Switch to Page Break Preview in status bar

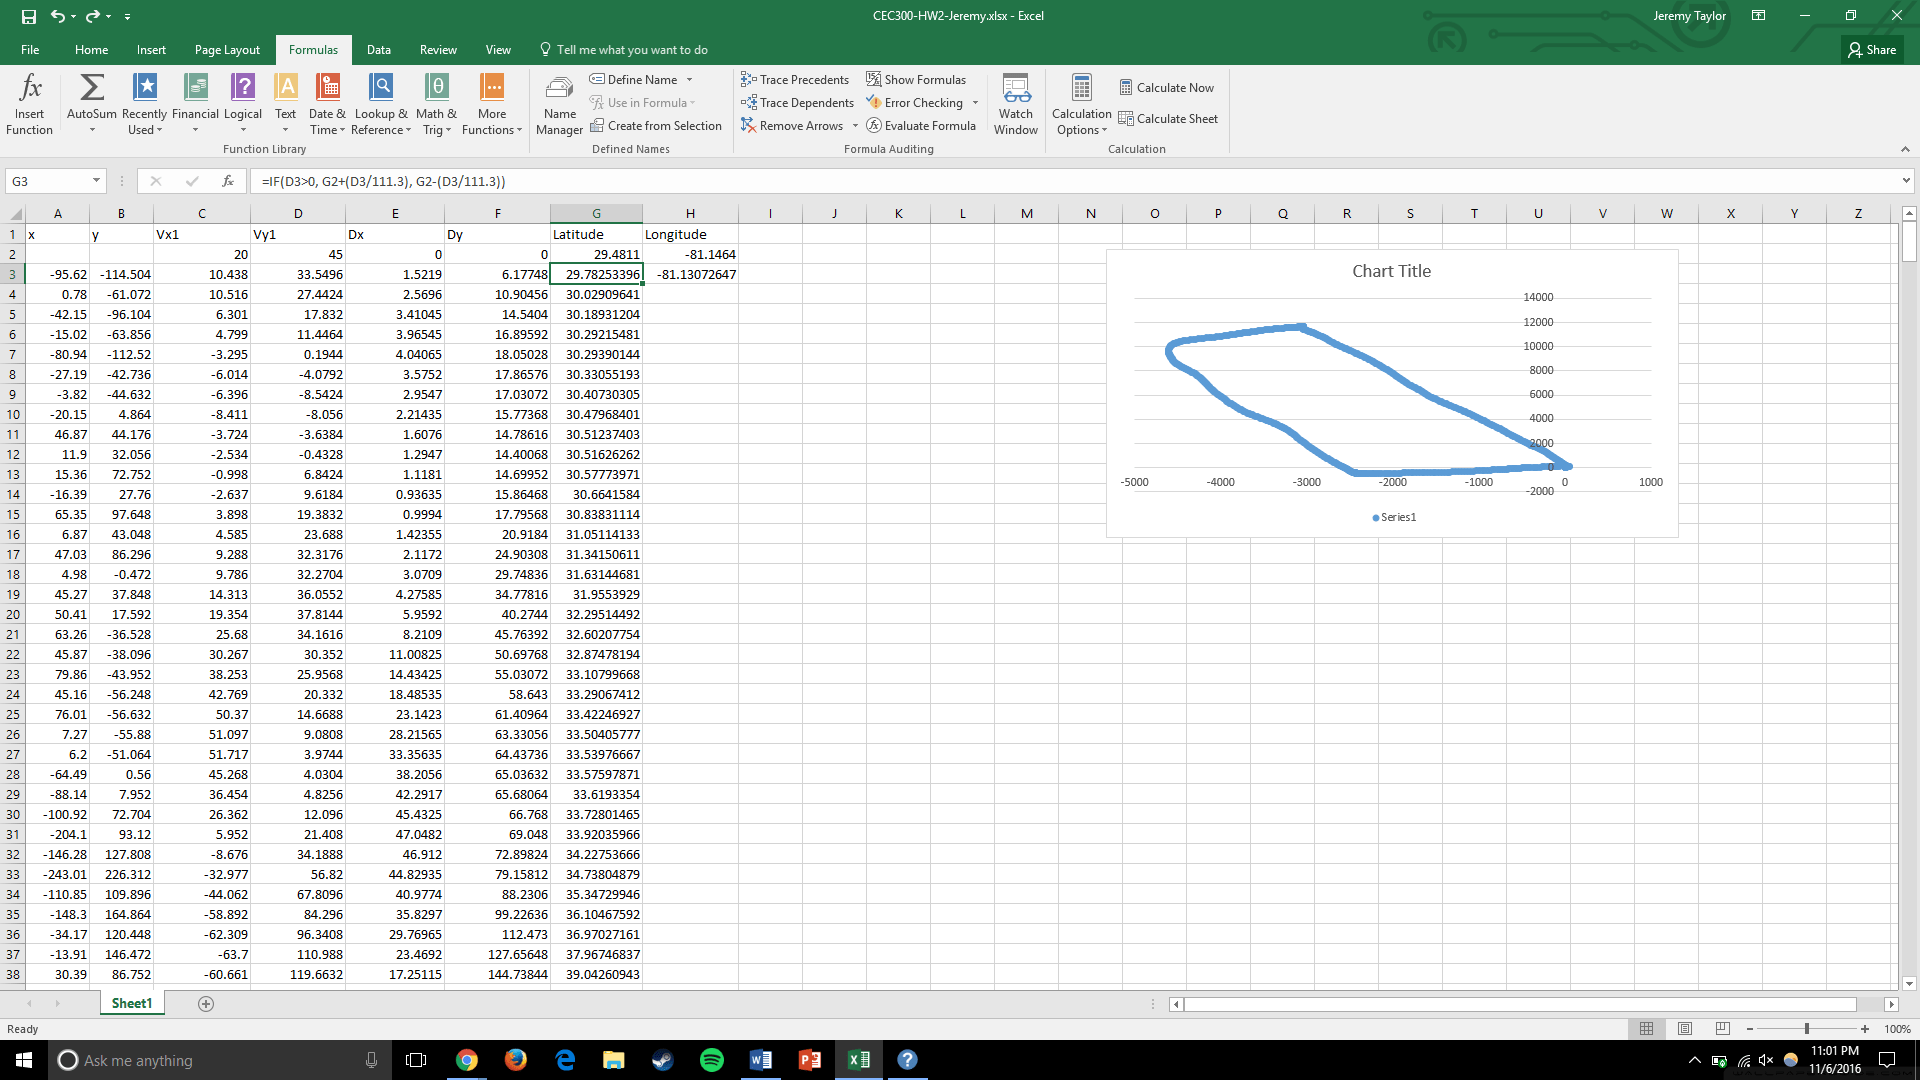[1722, 1029]
